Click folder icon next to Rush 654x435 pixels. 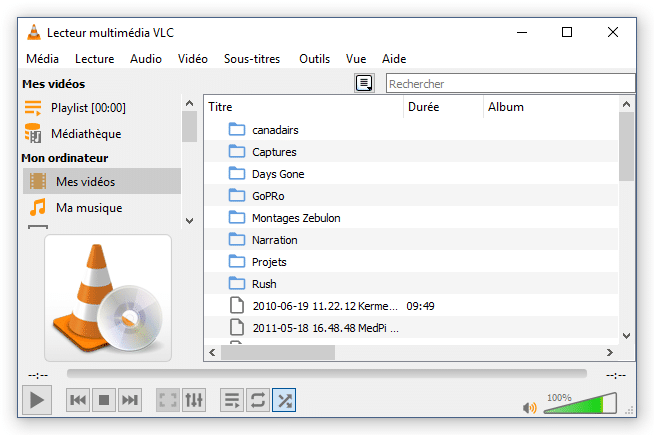point(237,283)
